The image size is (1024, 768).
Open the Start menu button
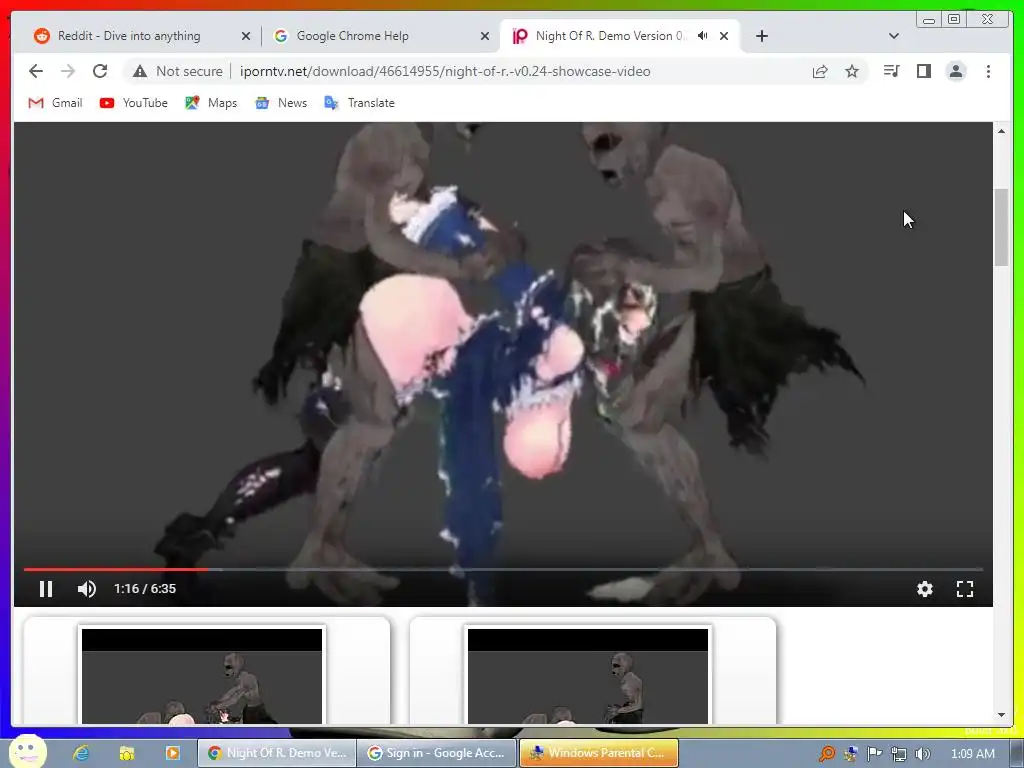(27, 751)
